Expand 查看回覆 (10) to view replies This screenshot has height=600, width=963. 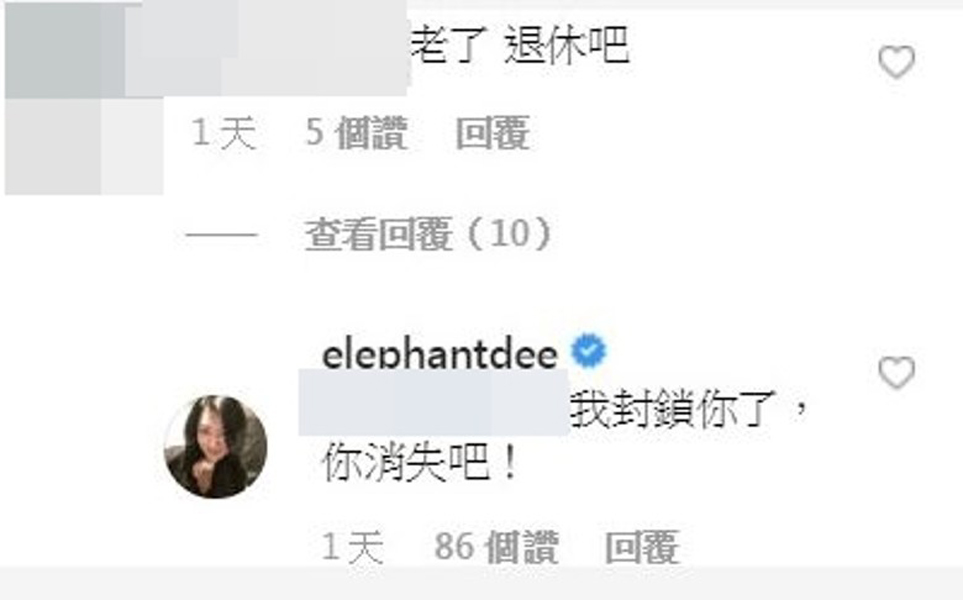tap(428, 234)
